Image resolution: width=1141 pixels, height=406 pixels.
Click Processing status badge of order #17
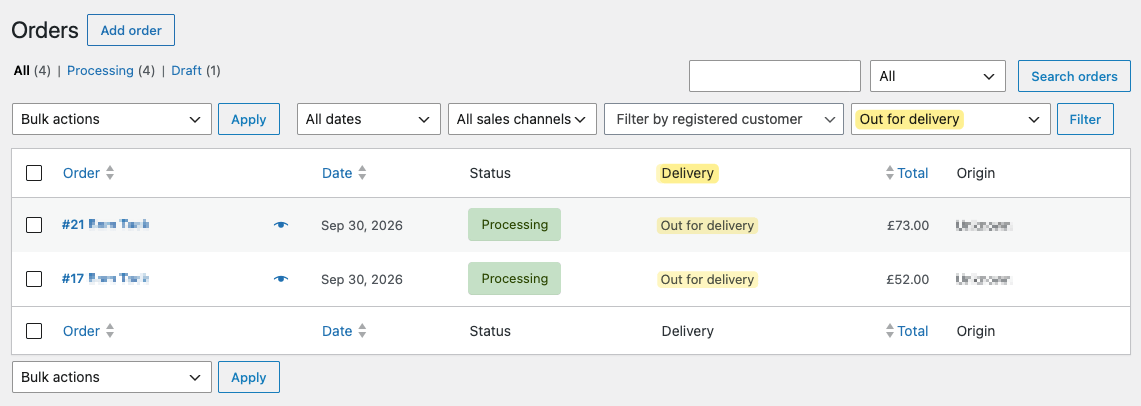pyautogui.click(x=514, y=279)
